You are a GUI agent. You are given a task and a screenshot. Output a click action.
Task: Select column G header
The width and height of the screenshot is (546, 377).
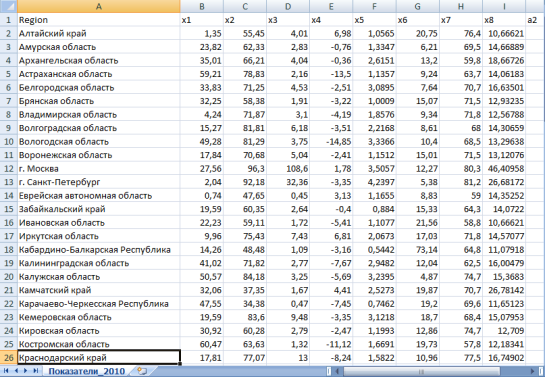[418, 6]
